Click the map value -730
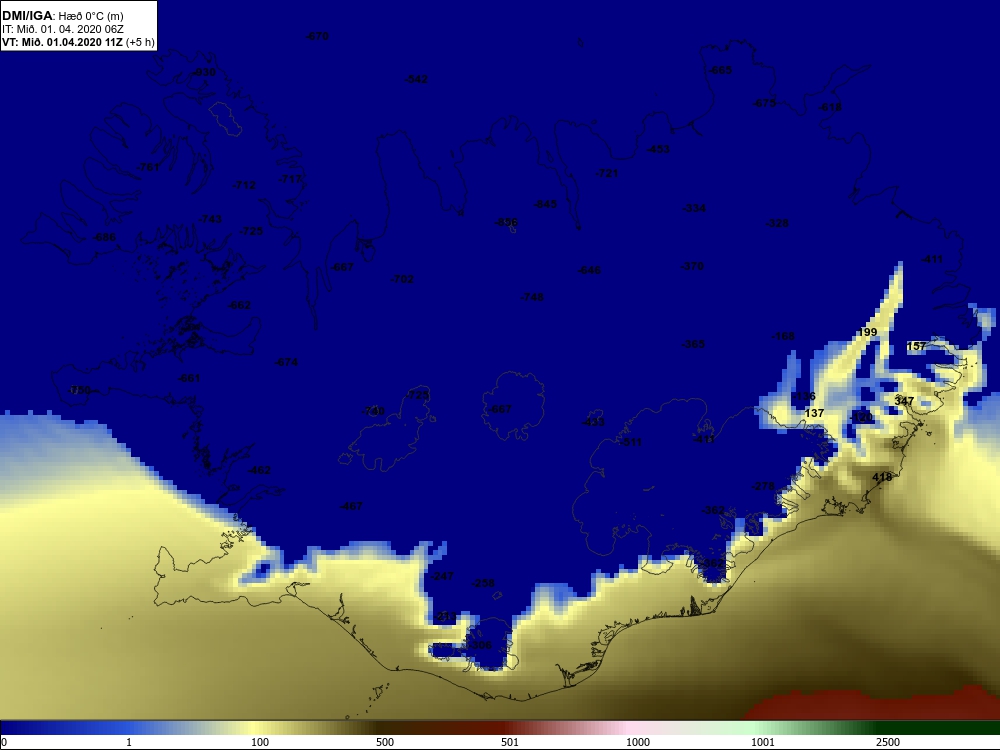 tap(374, 411)
